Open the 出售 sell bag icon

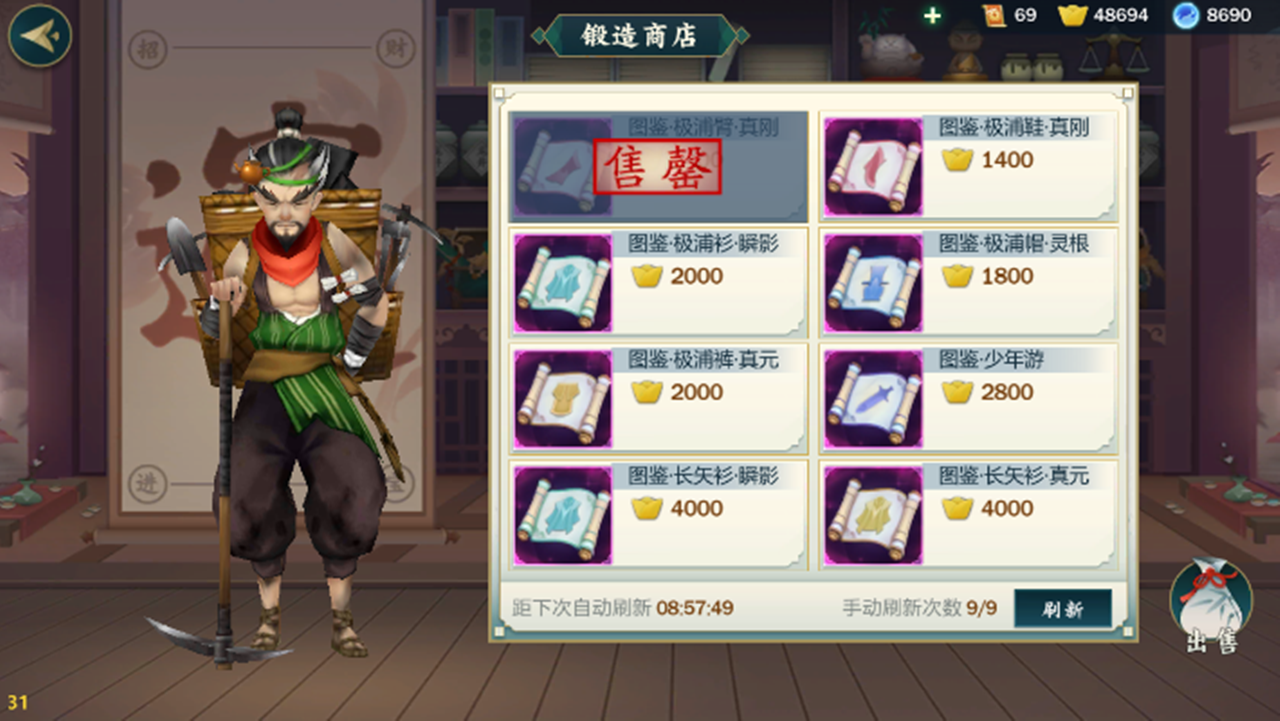[1211, 604]
